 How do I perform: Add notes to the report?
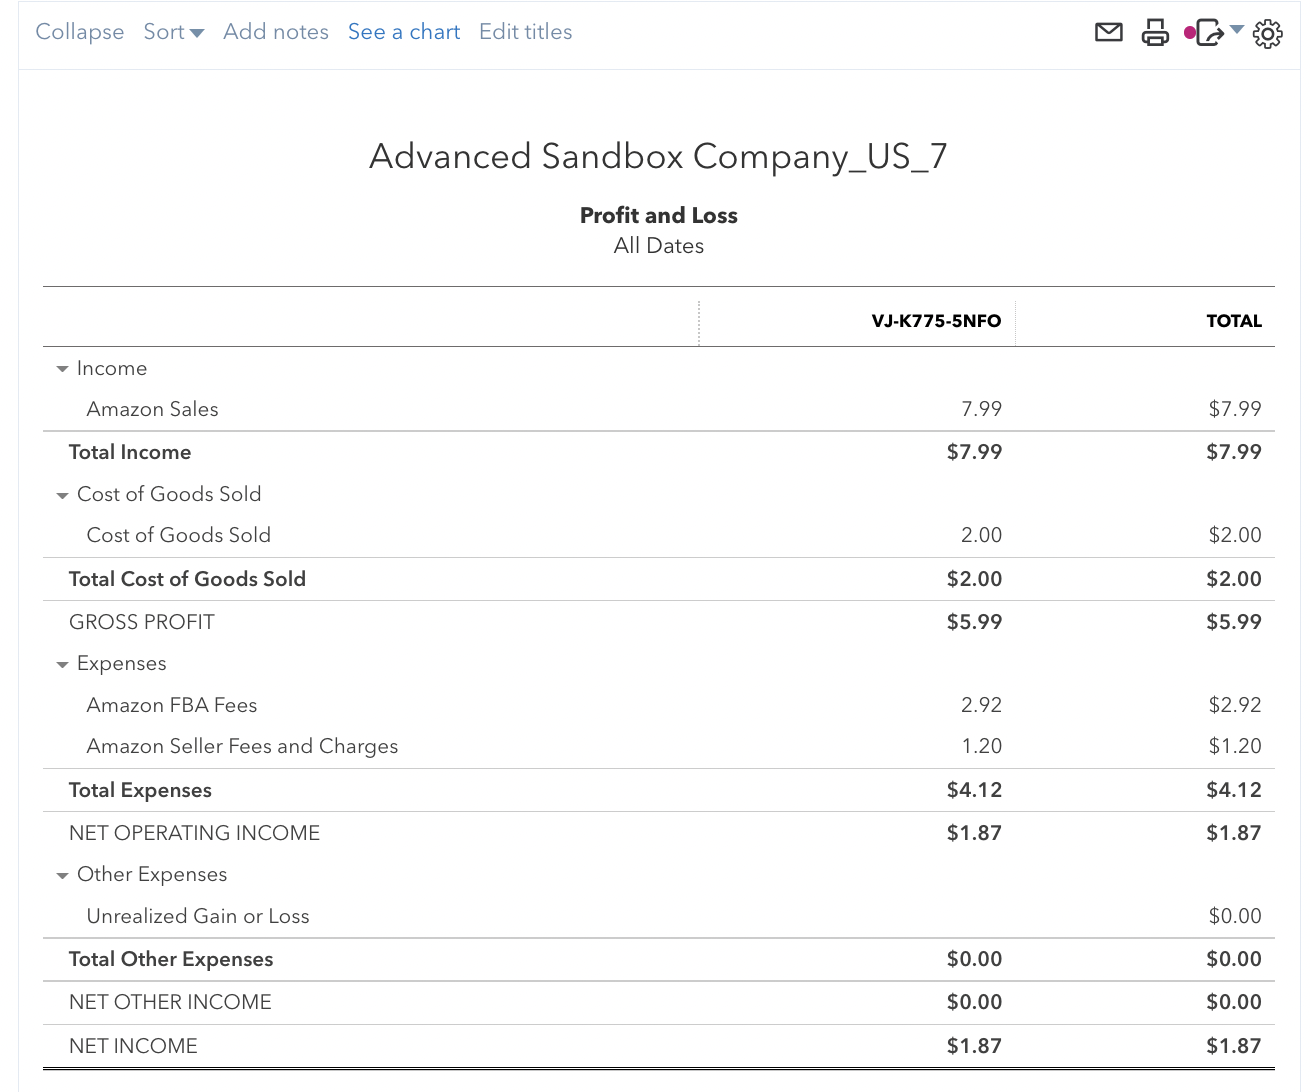tap(276, 32)
